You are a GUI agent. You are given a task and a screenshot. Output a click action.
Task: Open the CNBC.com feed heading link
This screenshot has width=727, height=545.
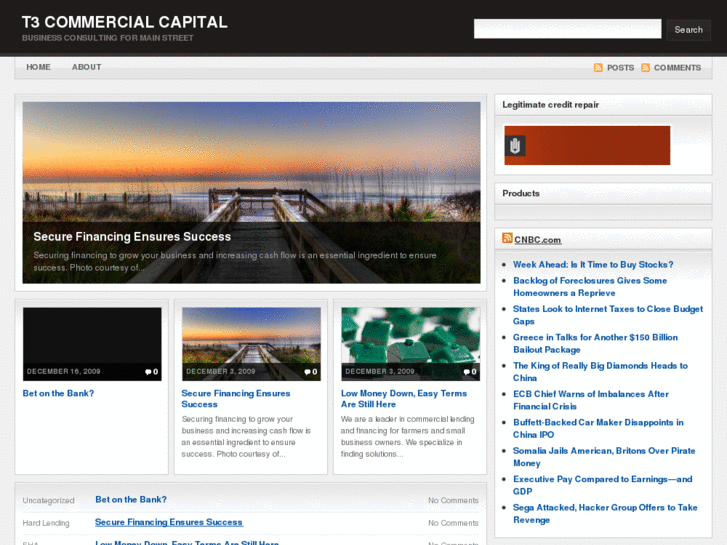[x=538, y=240]
